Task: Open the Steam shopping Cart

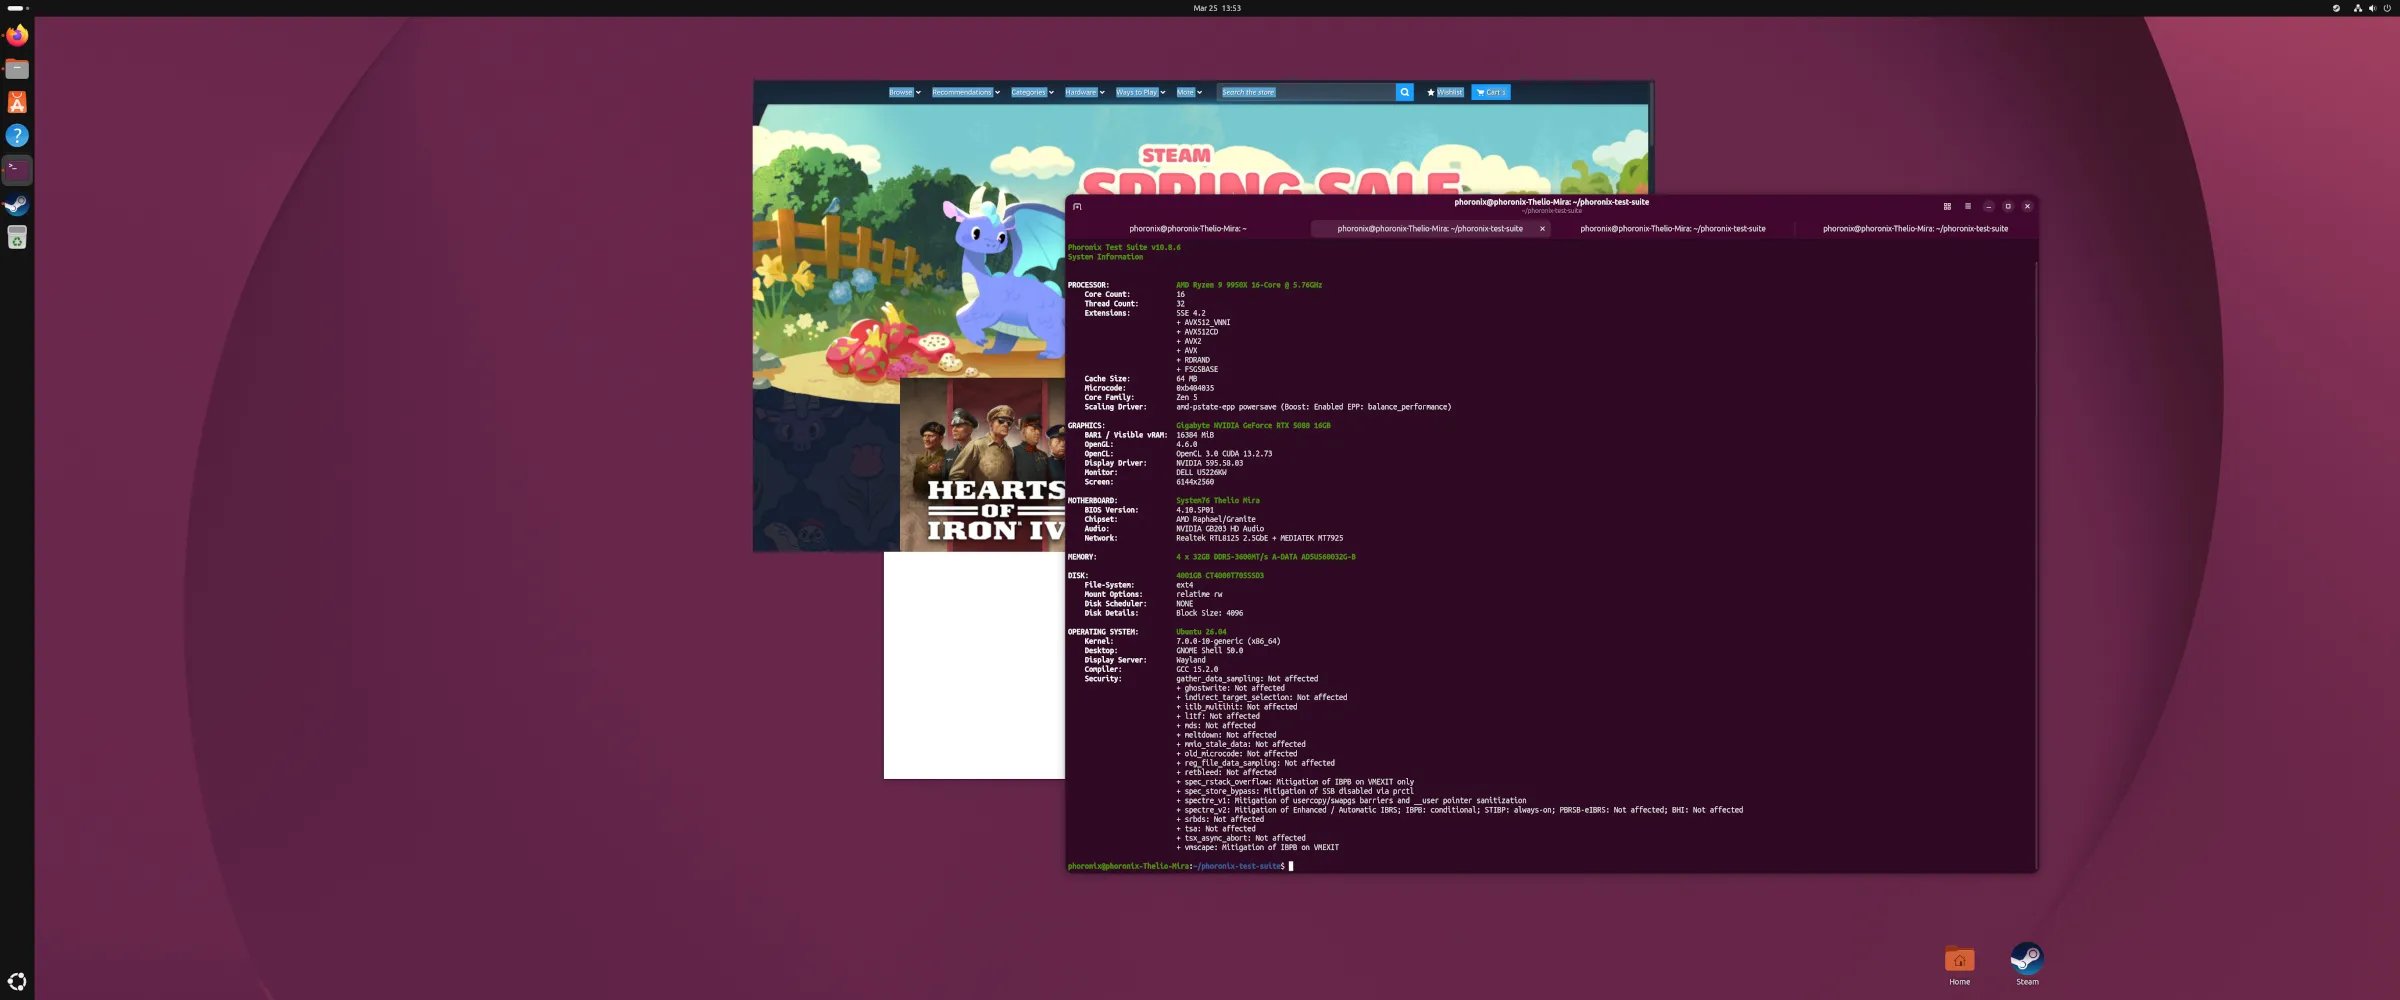Action: click(1490, 92)
